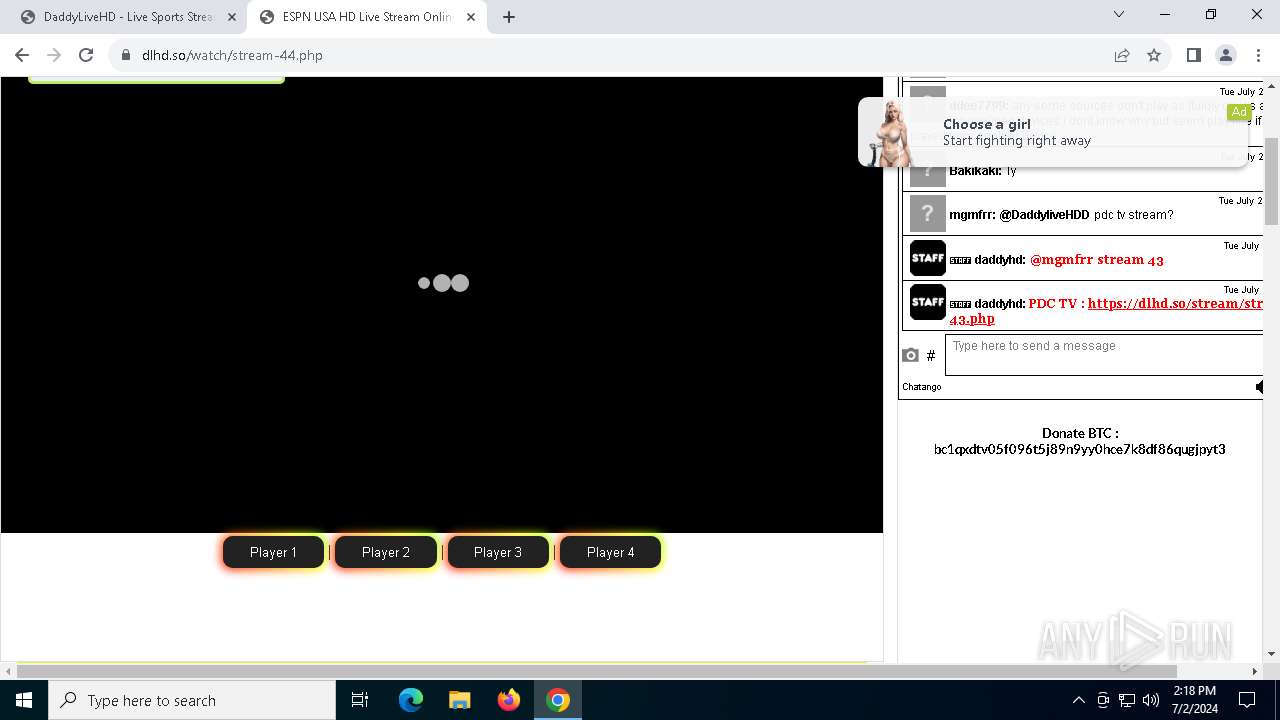The height and width of the screenshot is (720, 1280).
Task: Click the Chrome taskbar icon
Action: [558, 700]
